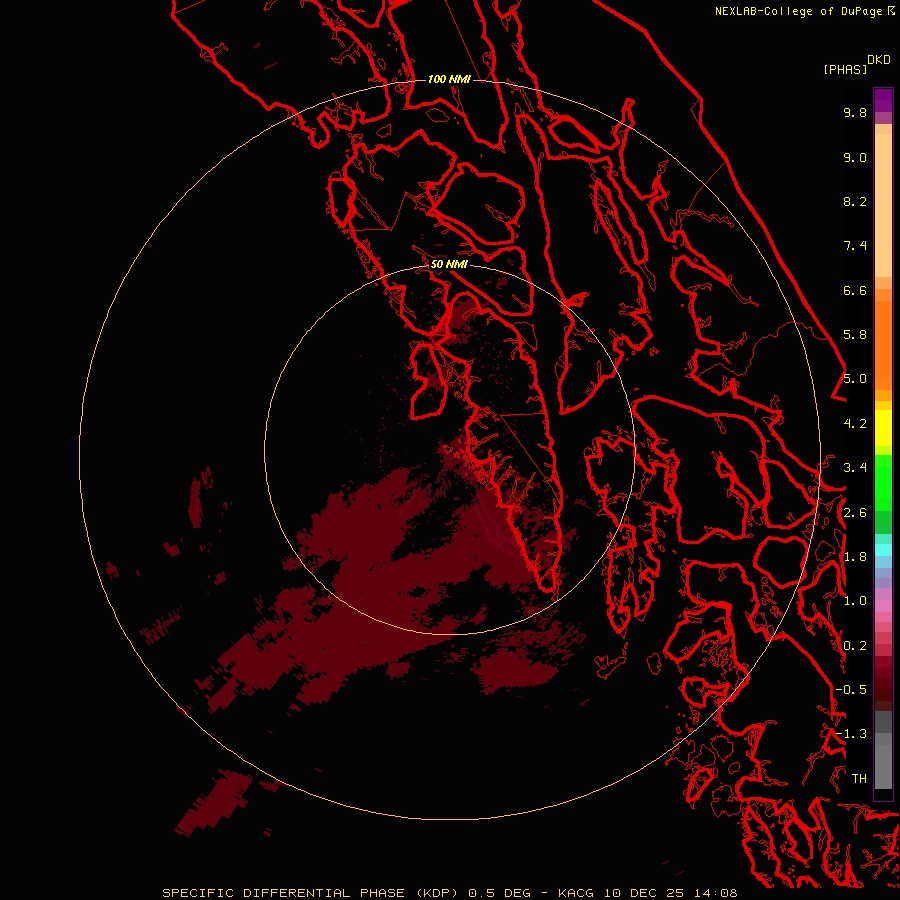Click the 7.4 value on the color scale

tap(855, 246)
